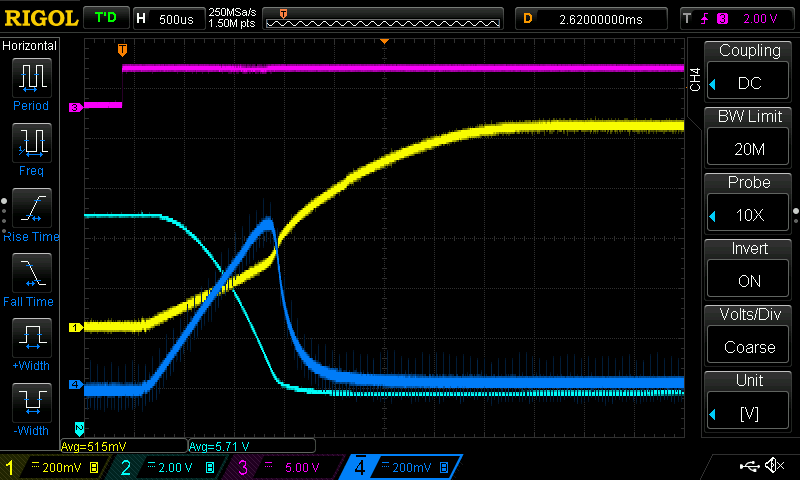Select the Rise Time measurement icon
800x480 pixels.
(32, 208)
